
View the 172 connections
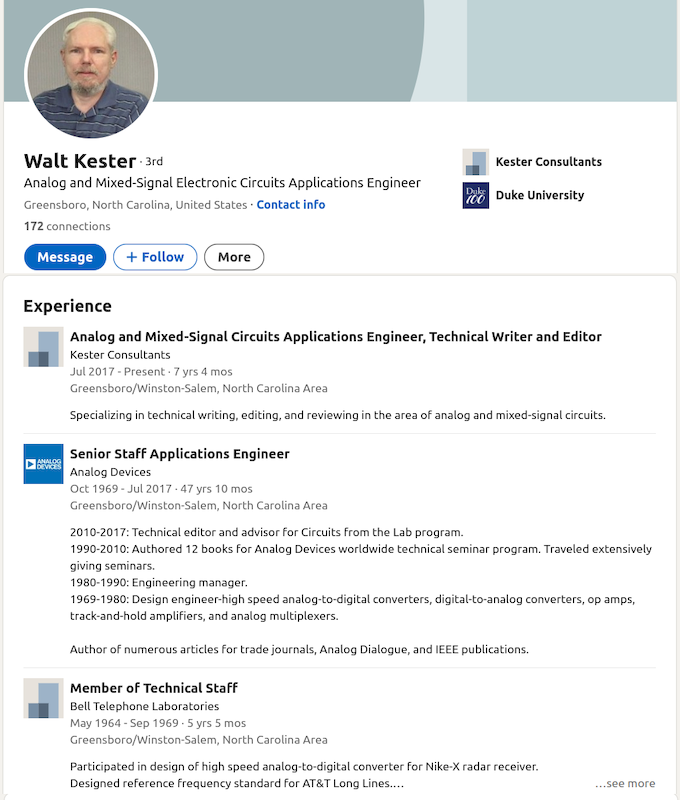tap(67, 227)
